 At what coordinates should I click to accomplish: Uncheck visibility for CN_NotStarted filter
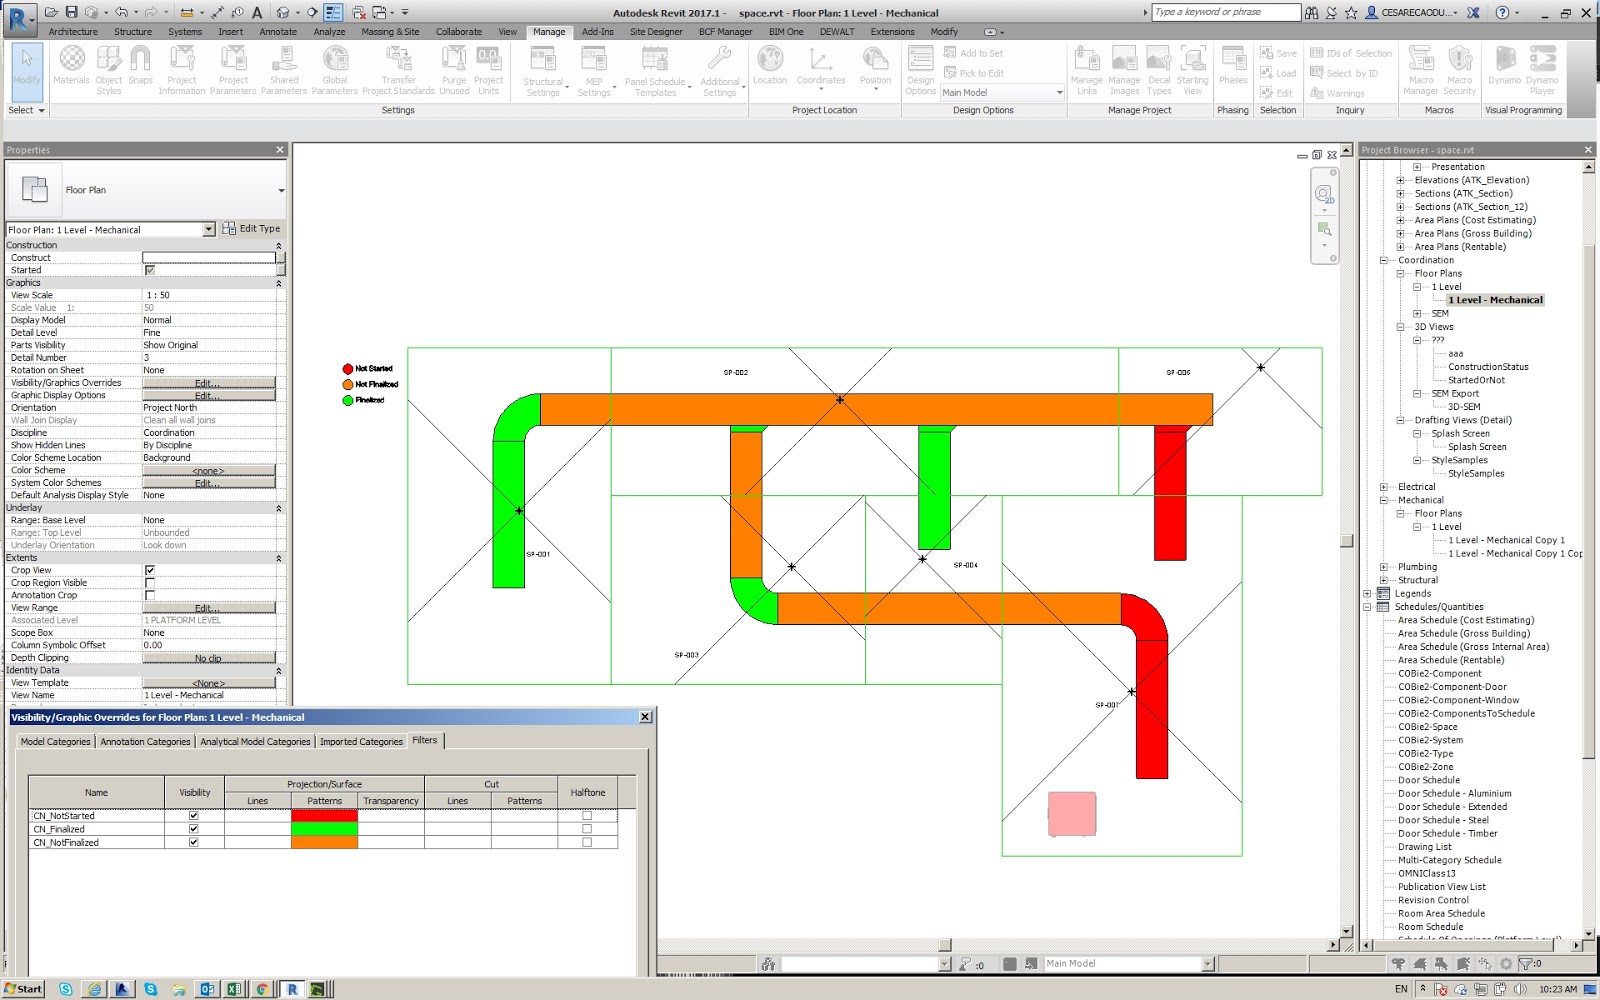pos(194,815)
